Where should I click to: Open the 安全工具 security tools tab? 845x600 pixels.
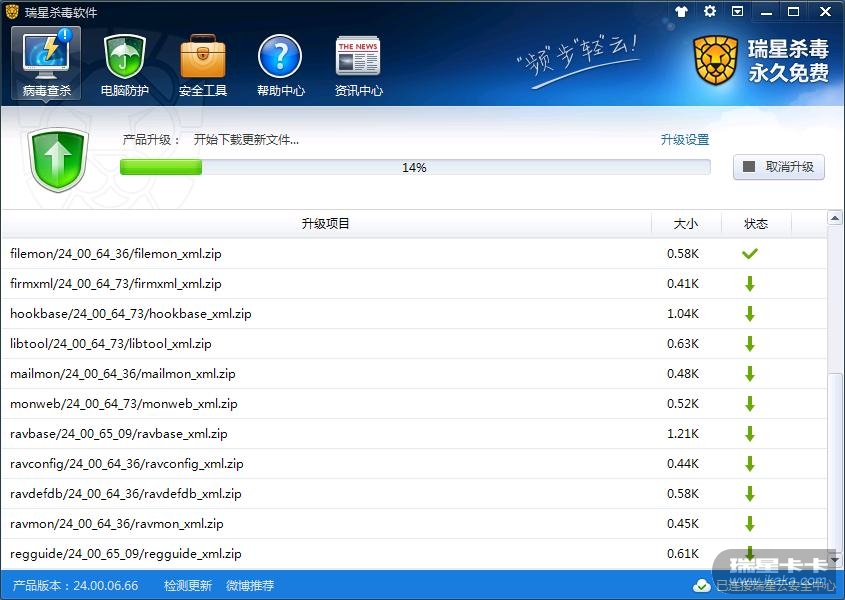coord(203,64)
